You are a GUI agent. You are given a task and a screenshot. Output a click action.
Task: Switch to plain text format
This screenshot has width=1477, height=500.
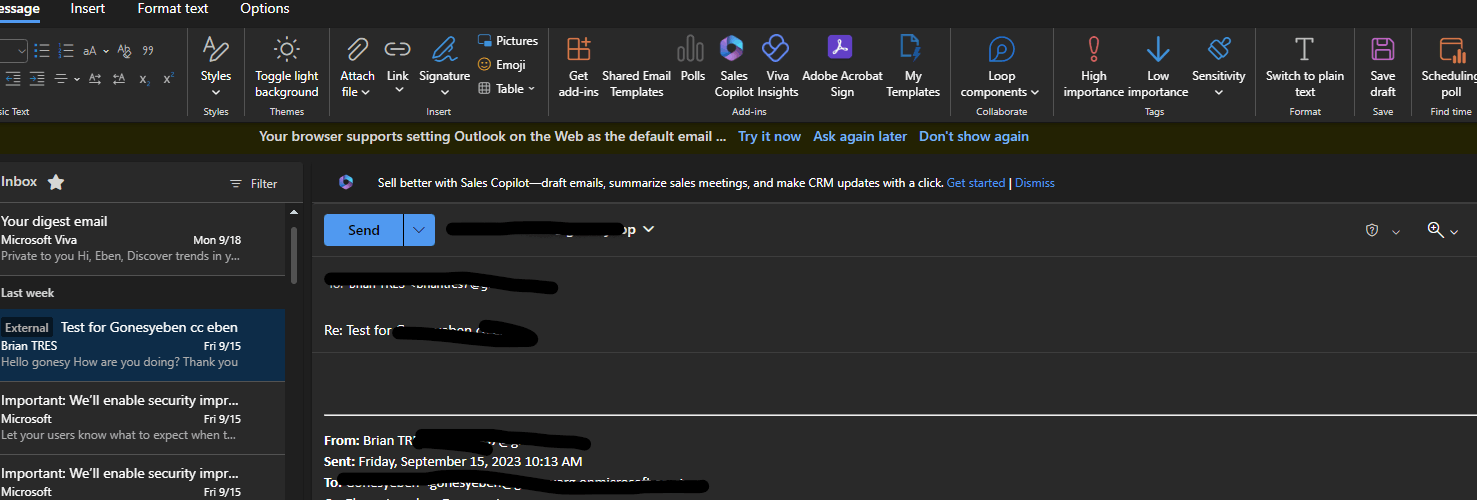1305,66
